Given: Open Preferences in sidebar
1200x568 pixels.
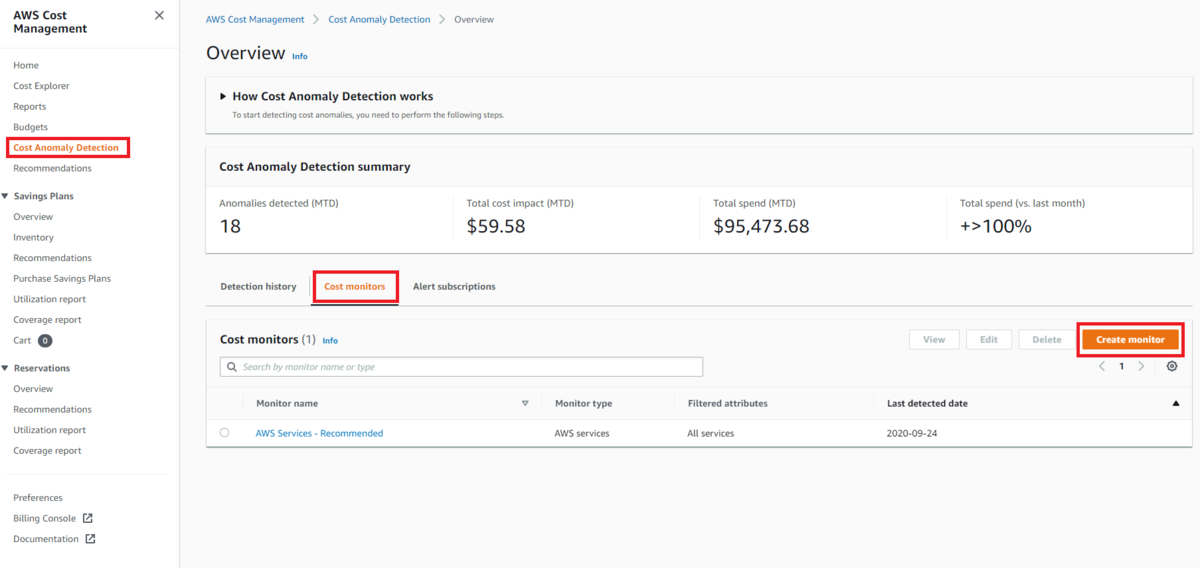Looking at the screenshot, I should click(x=38, y=498).
